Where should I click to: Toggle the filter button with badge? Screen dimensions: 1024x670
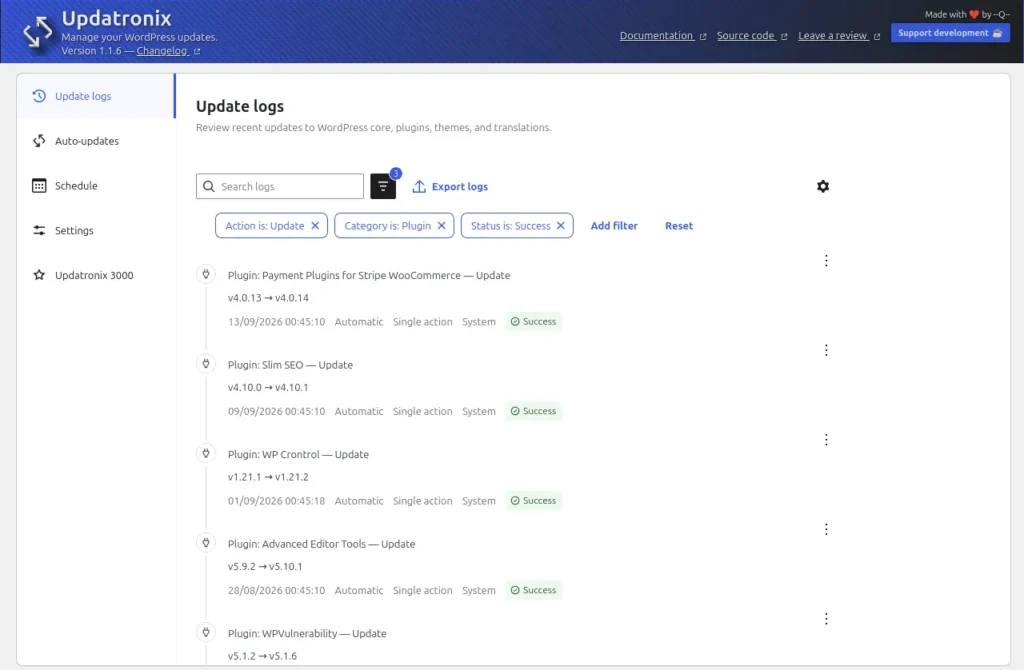[x=383, y=186]
